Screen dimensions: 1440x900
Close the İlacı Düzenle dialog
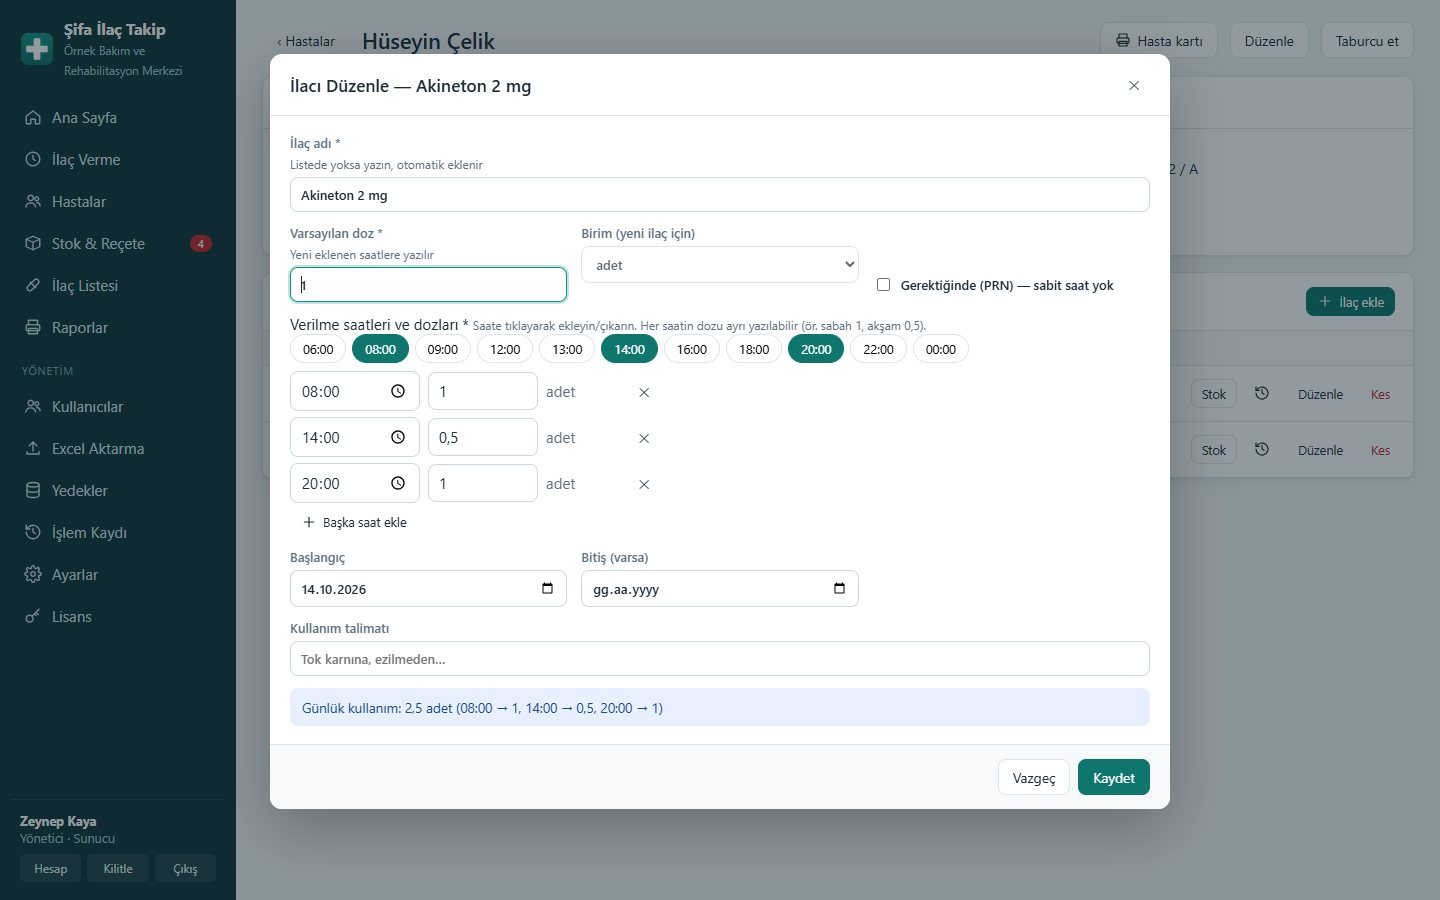1134,85
